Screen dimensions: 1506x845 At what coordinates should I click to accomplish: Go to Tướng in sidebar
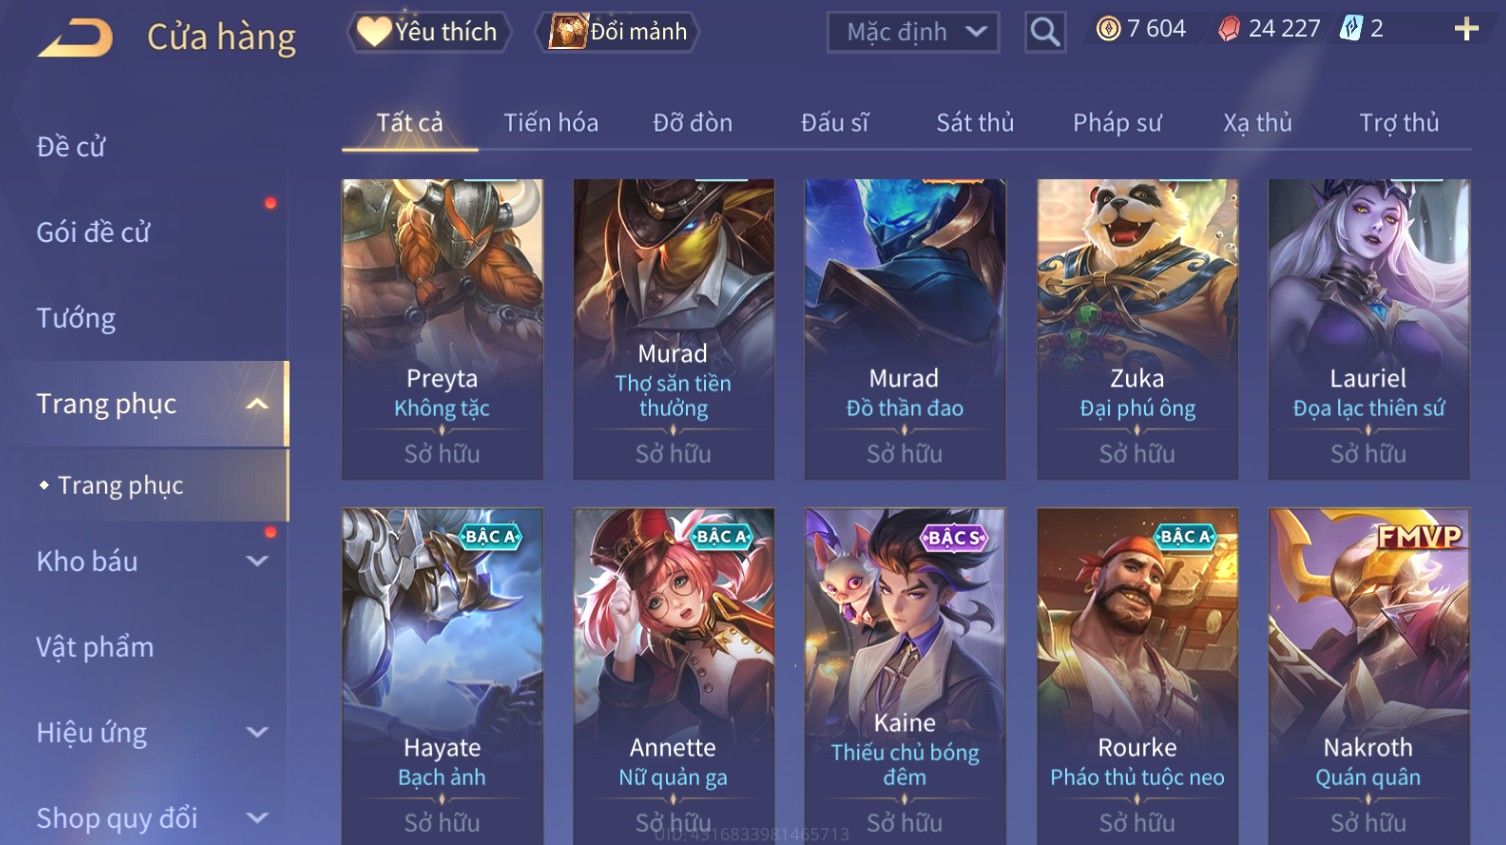click(x=76, y=319)
